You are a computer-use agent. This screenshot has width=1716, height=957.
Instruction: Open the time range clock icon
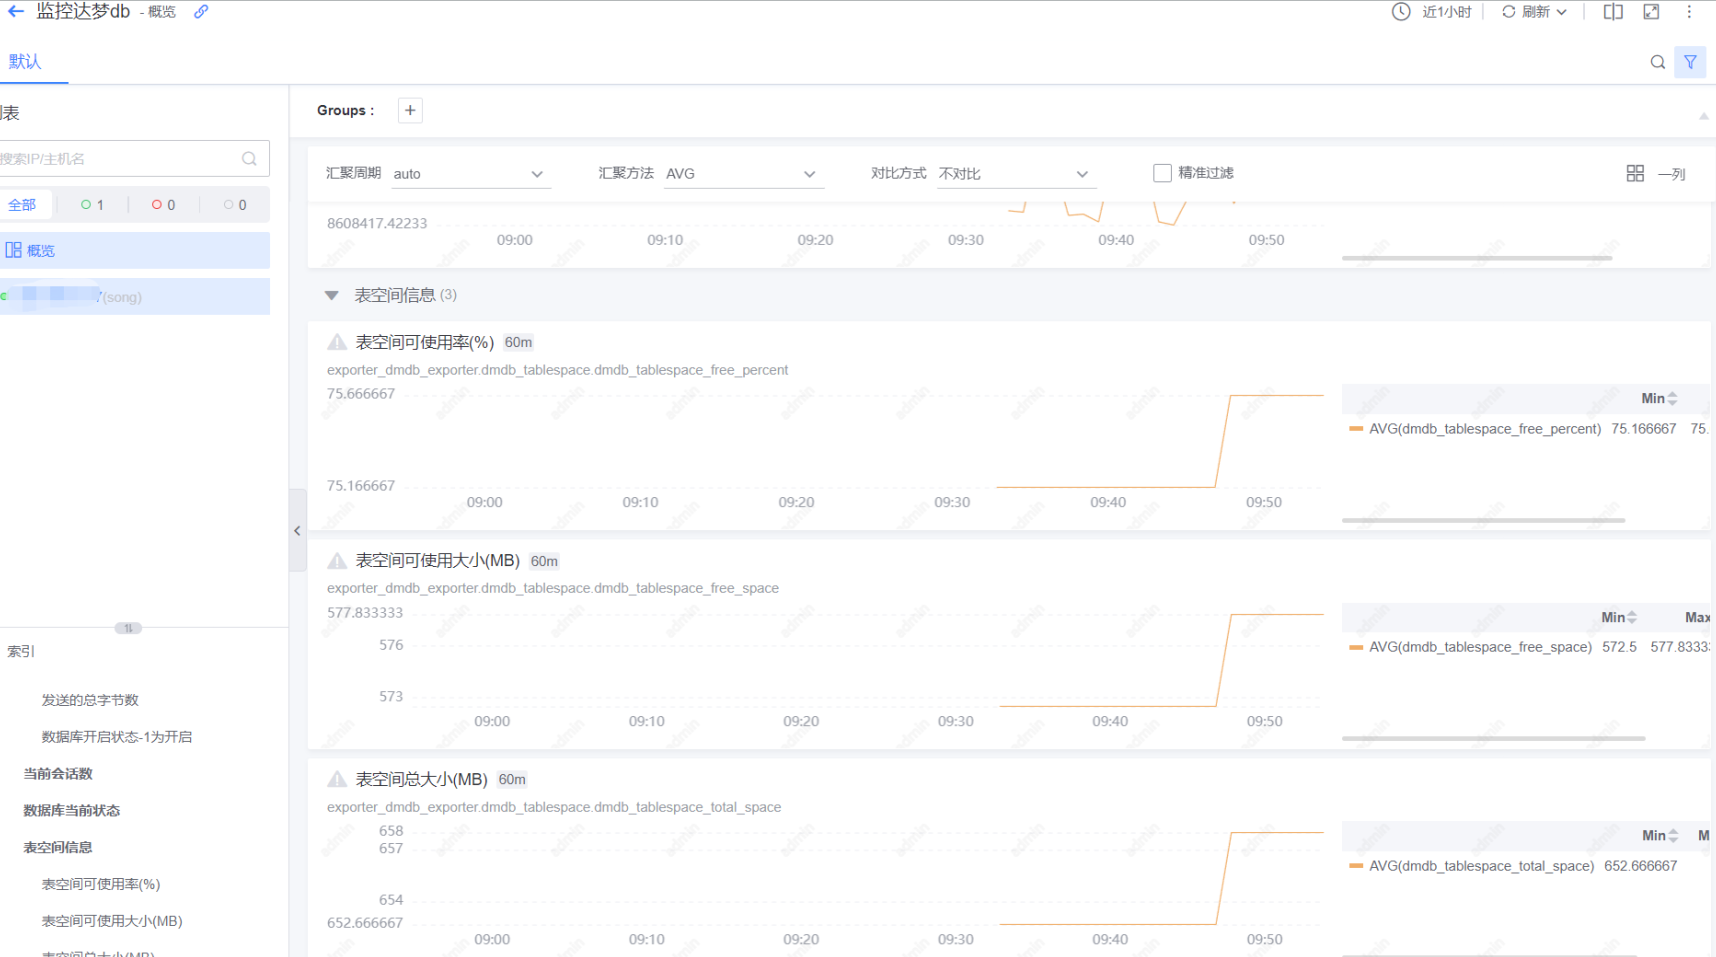pos(1401,12)
